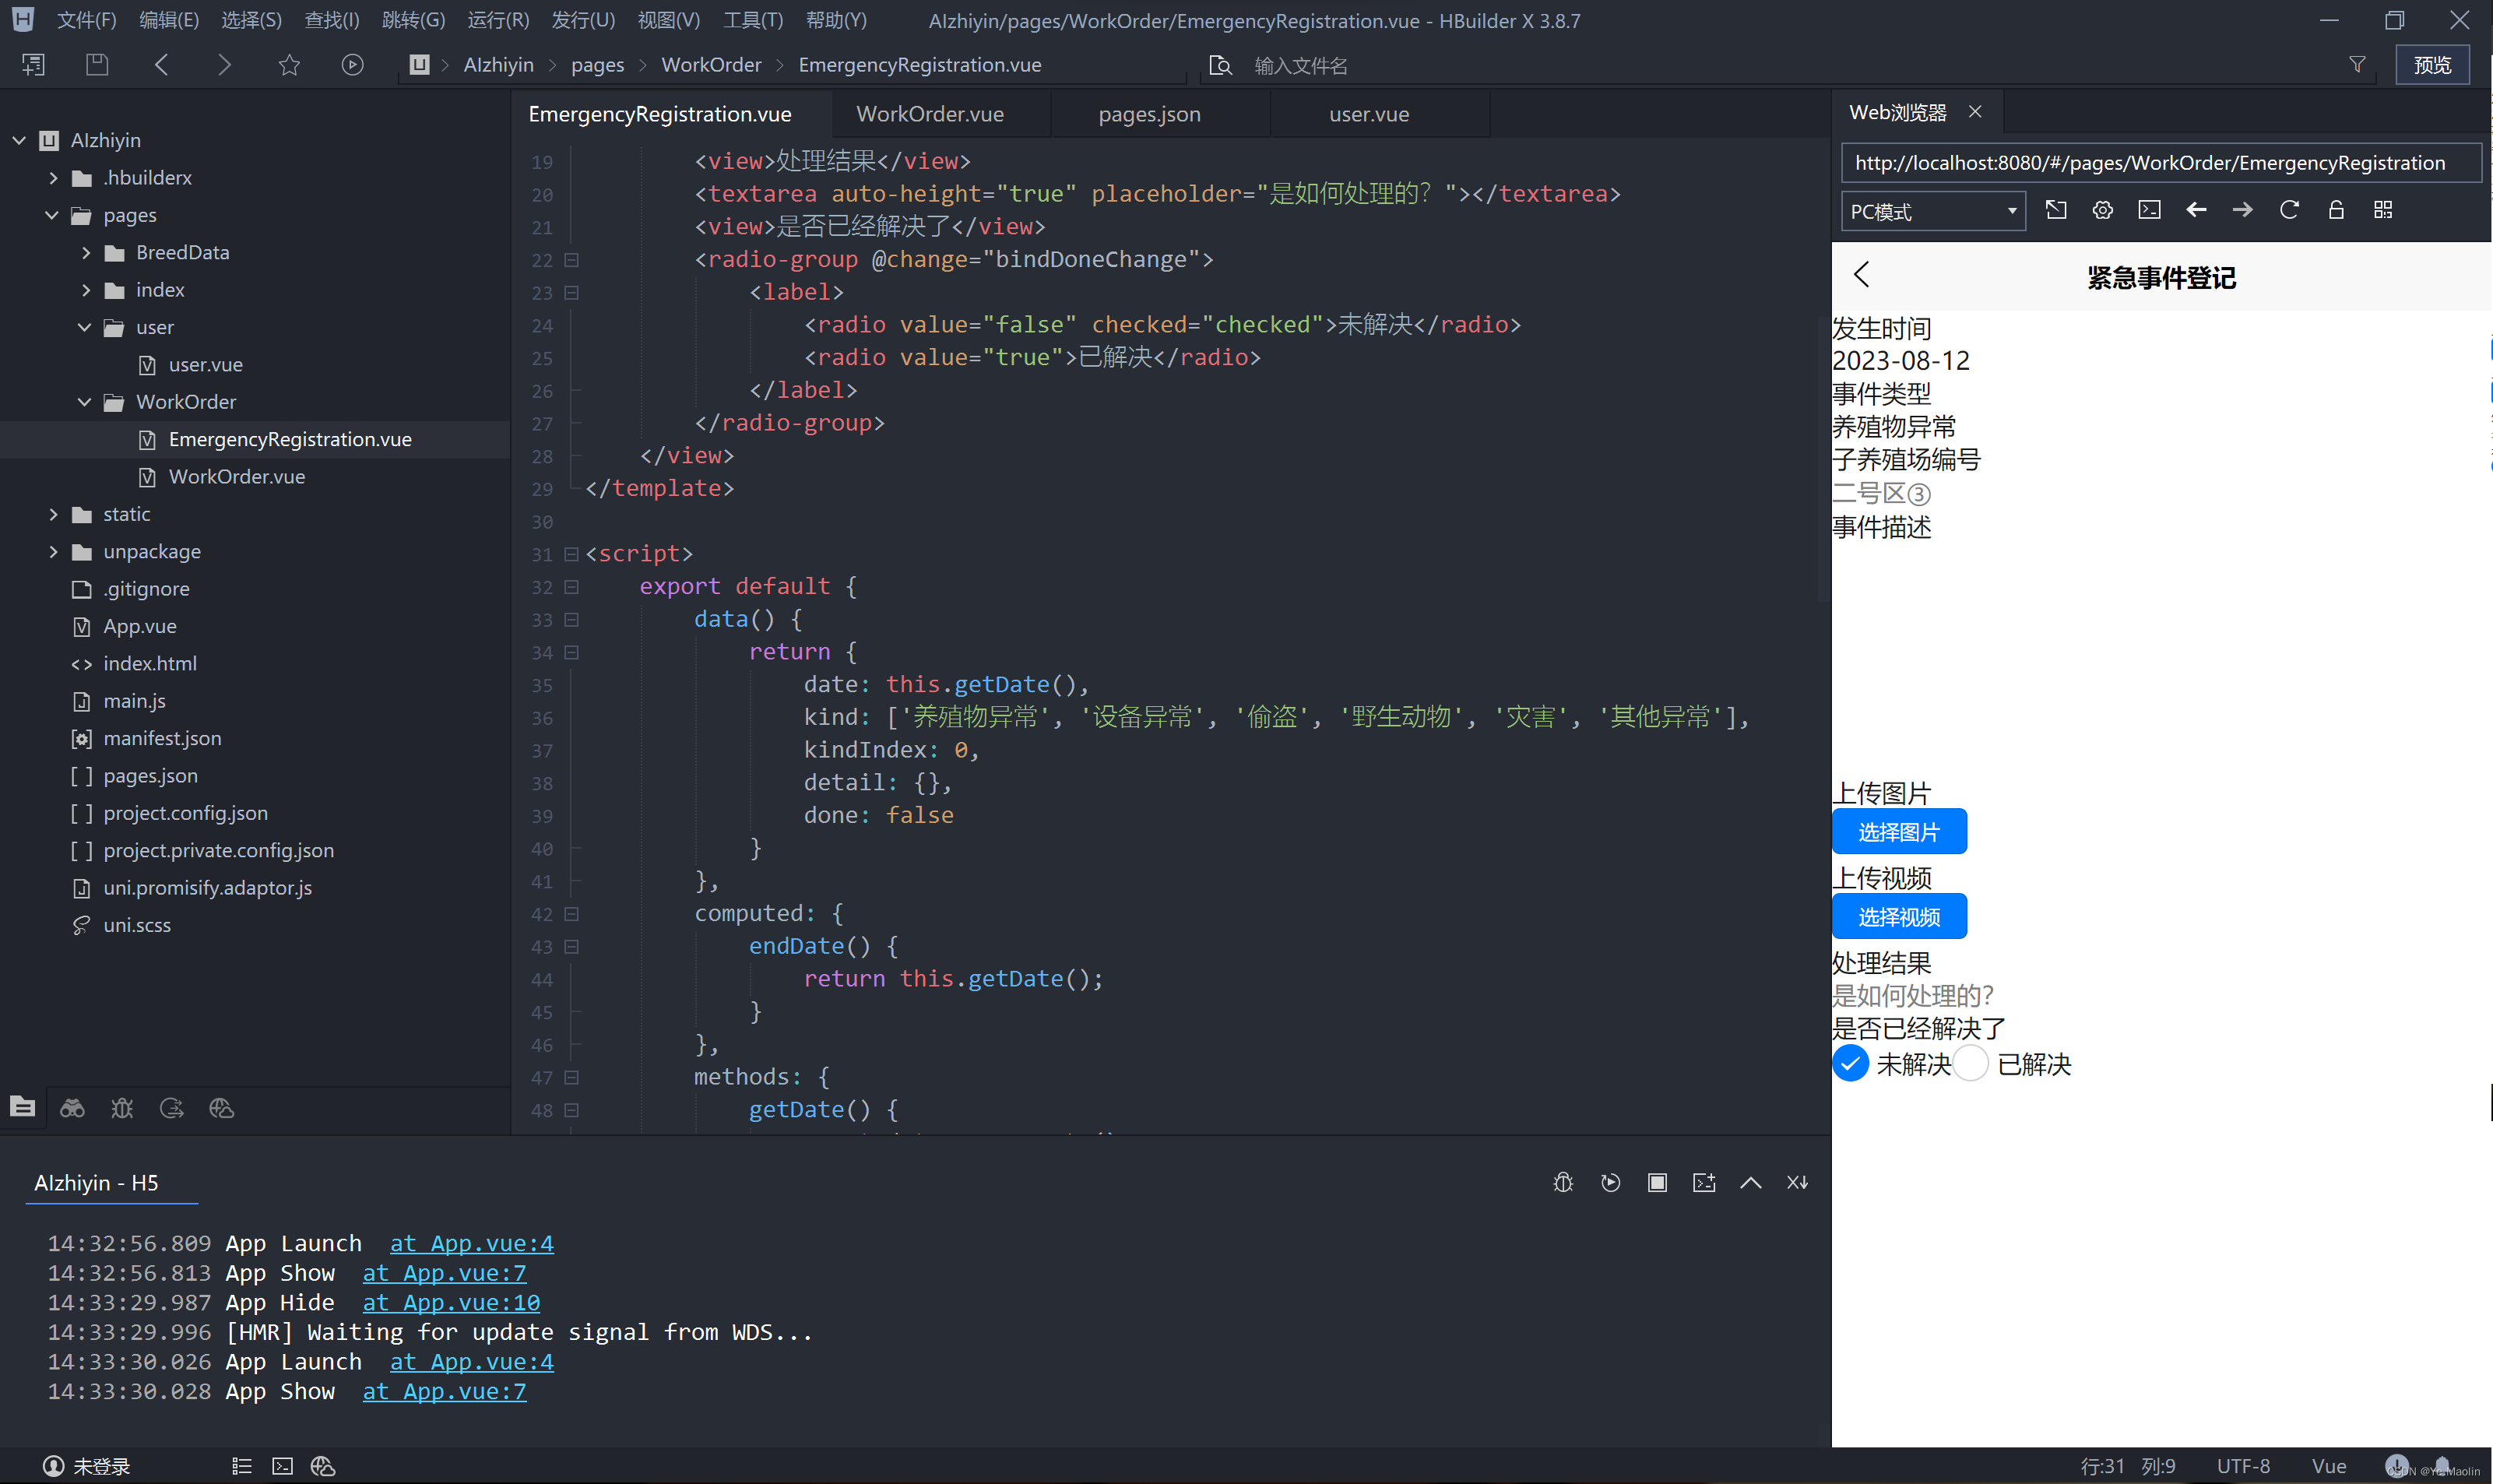Toggle code fold at line 31 script
The width and height of the screenshot is (2493, 1484).
pyautogui.click(x=571, y=554)
